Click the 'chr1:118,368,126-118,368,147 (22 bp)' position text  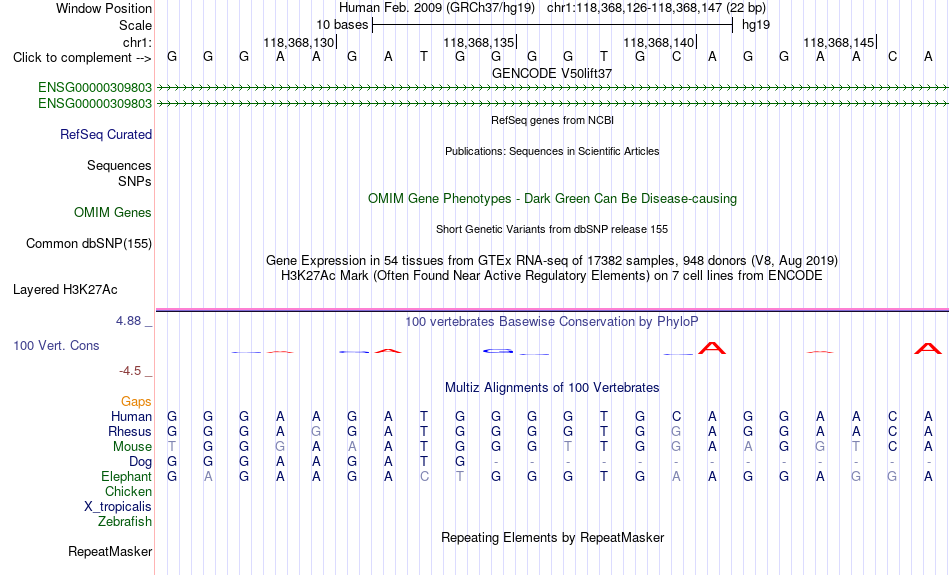[x=656, y=8]
